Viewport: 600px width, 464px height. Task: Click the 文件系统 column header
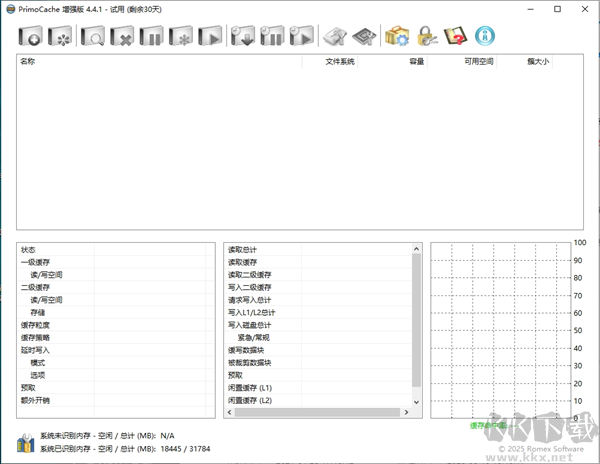point(340,62)
